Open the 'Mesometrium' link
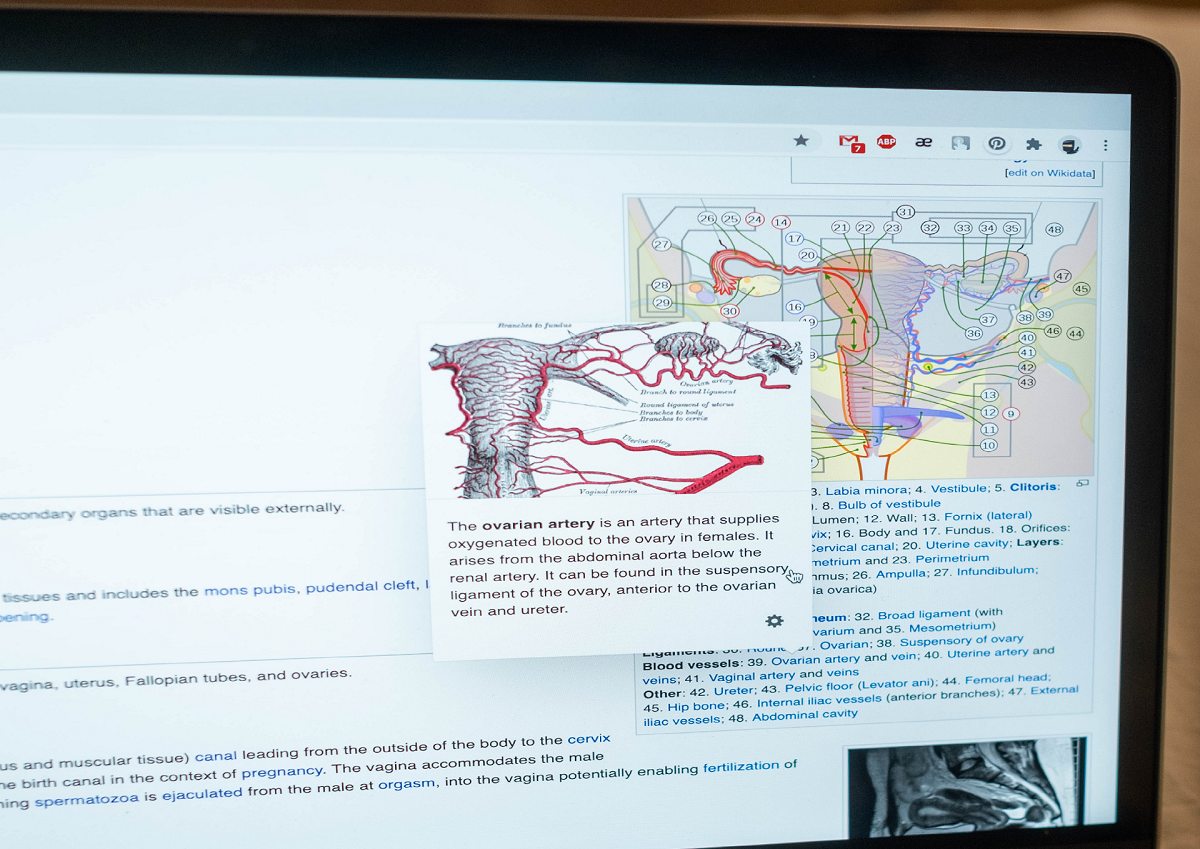 tap(952, 629)
